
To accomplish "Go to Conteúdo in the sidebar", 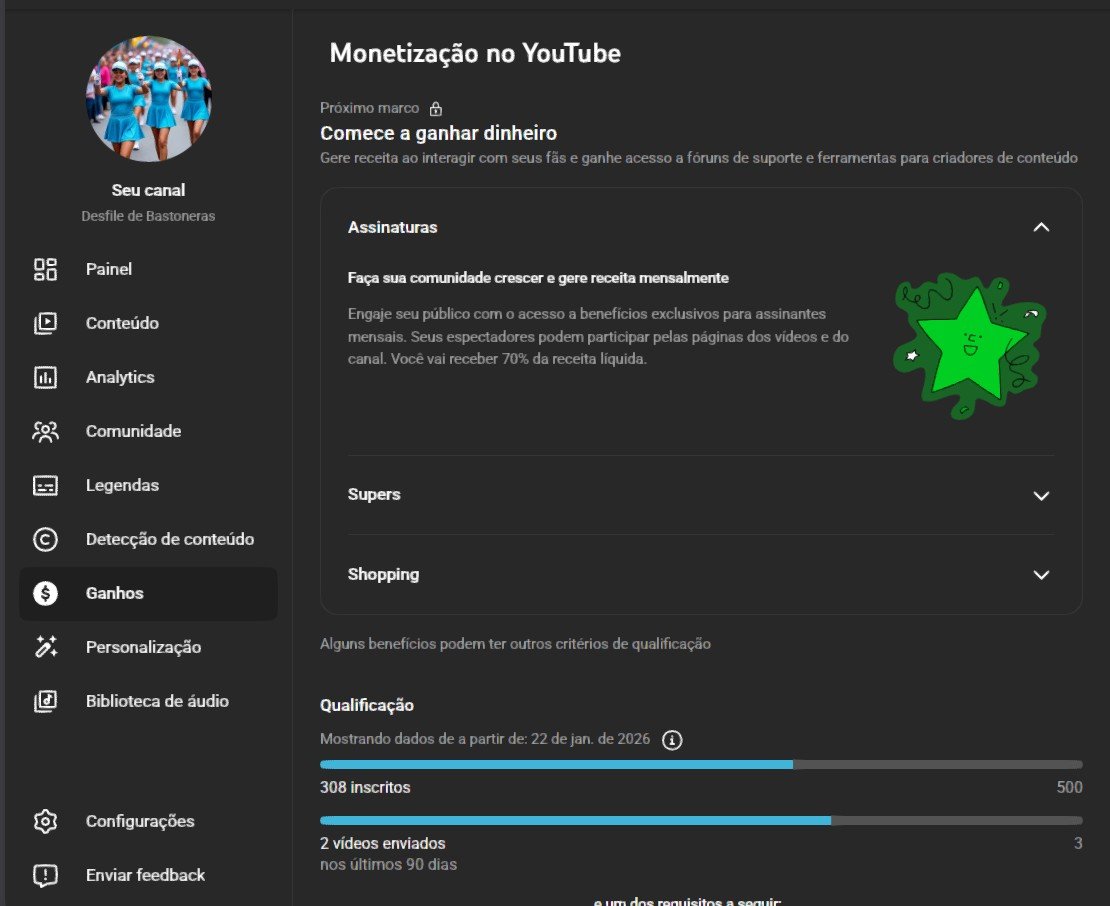I will click(x=122, y=323).
